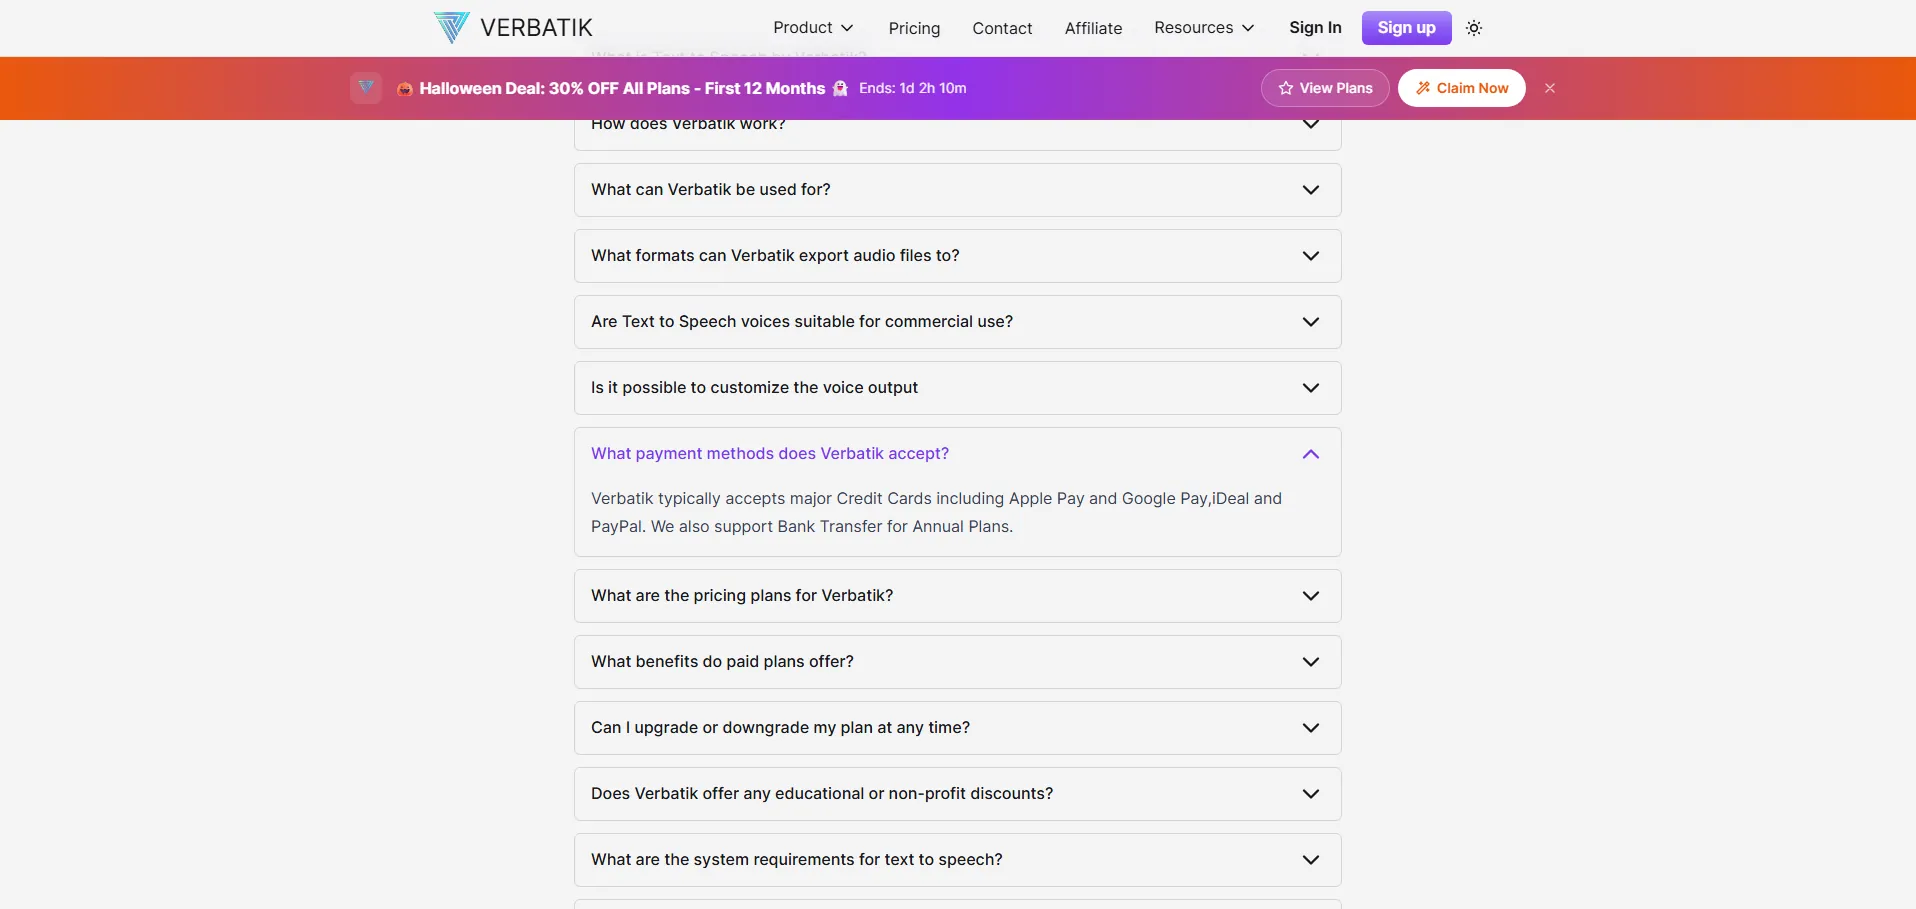Expand the educational or non-profit discounts question

click(x=957, y=794)
